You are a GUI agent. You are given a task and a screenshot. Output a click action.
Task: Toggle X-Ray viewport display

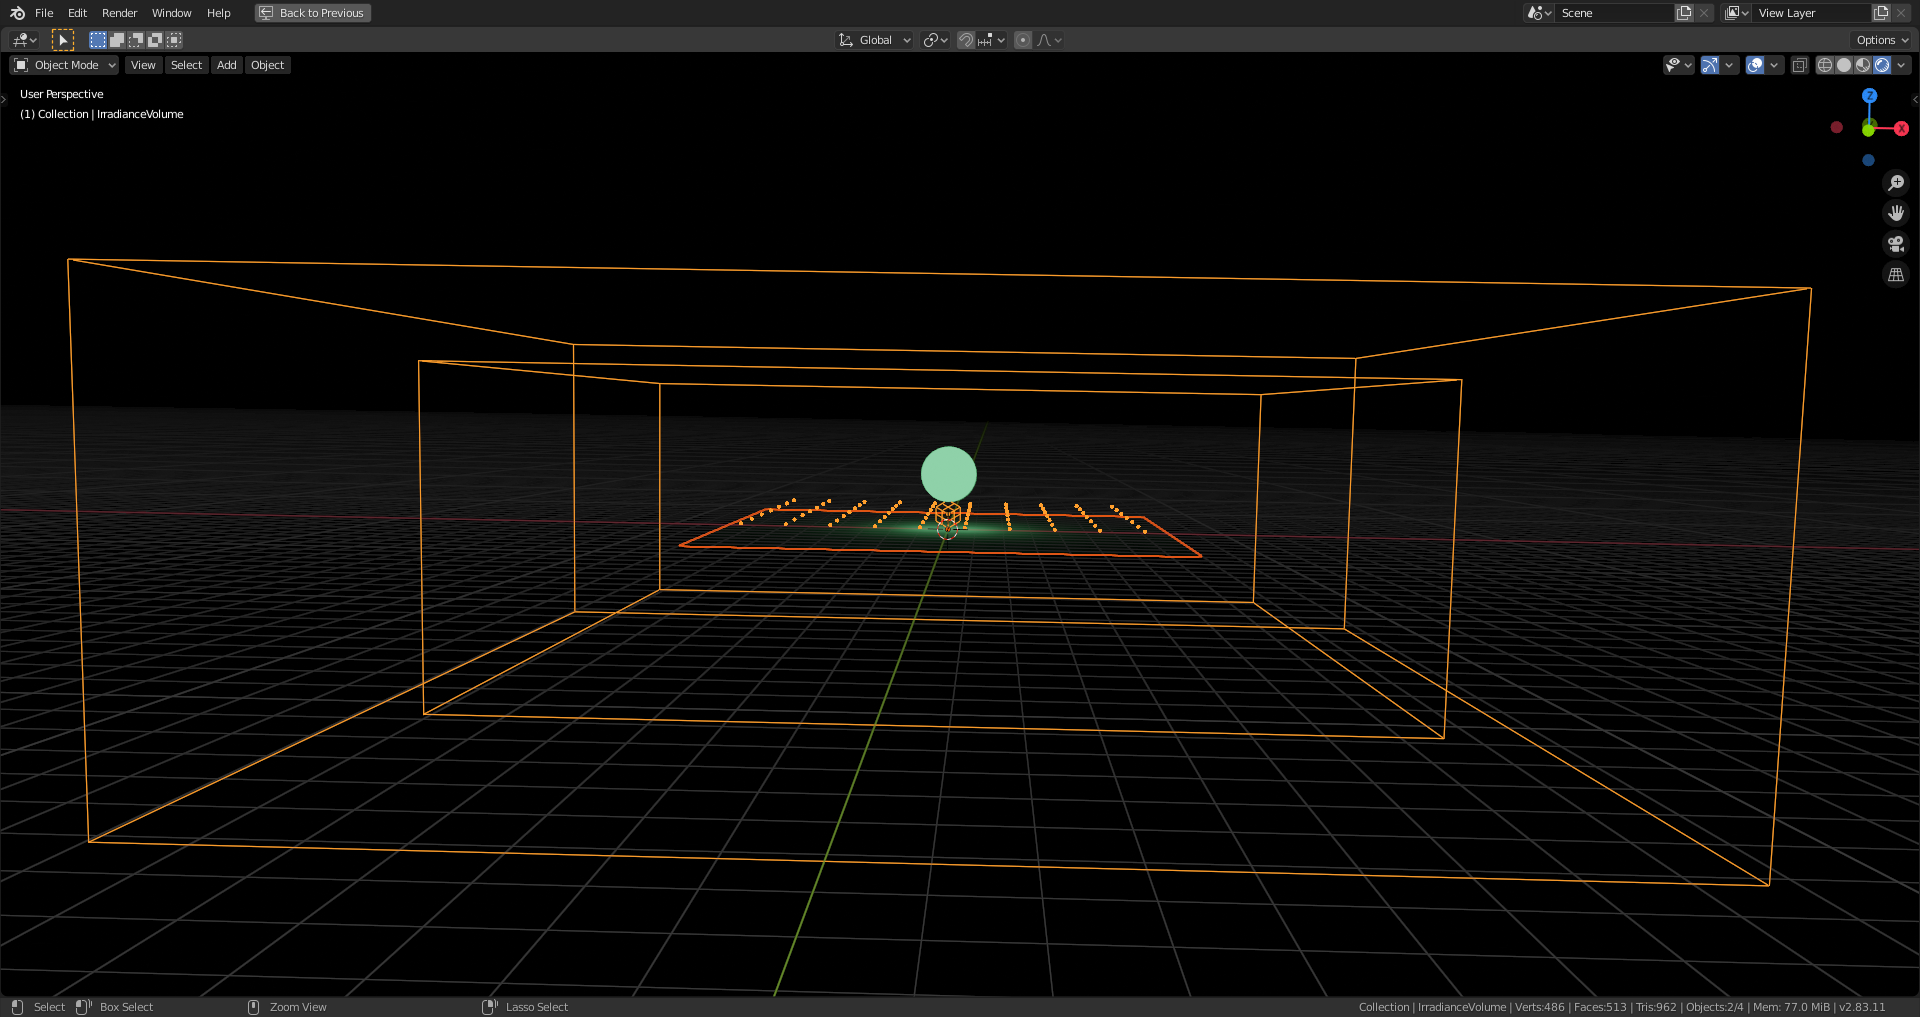(x=1799, y=64)
